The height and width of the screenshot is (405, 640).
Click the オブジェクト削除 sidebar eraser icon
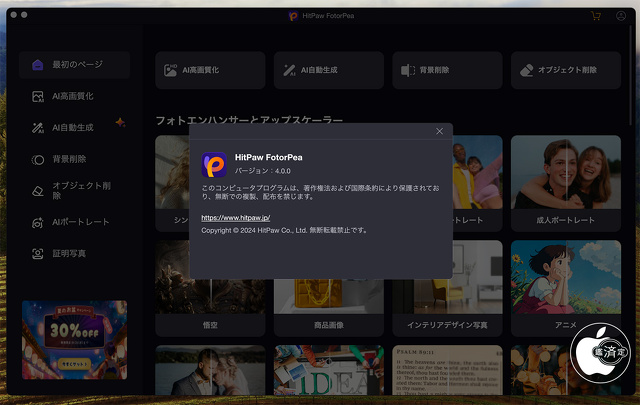pyautogui.click(x=38, y=191)
